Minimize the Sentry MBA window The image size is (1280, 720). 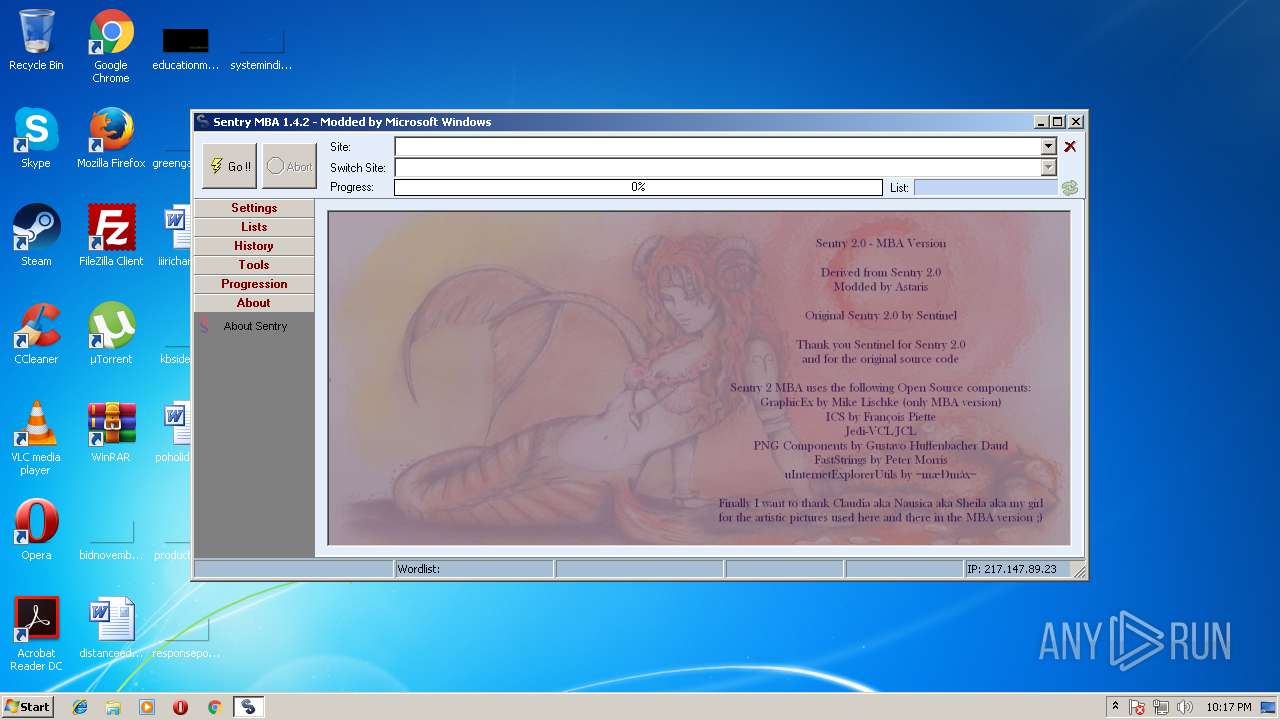[x=1041, y=122]
